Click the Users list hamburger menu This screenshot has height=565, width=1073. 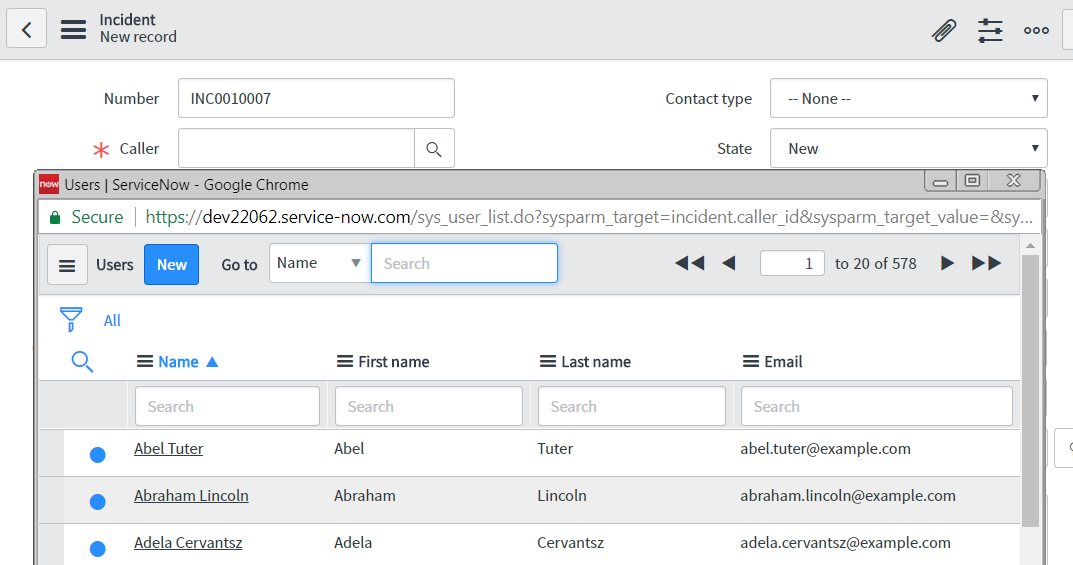click(x=67, y=265)
